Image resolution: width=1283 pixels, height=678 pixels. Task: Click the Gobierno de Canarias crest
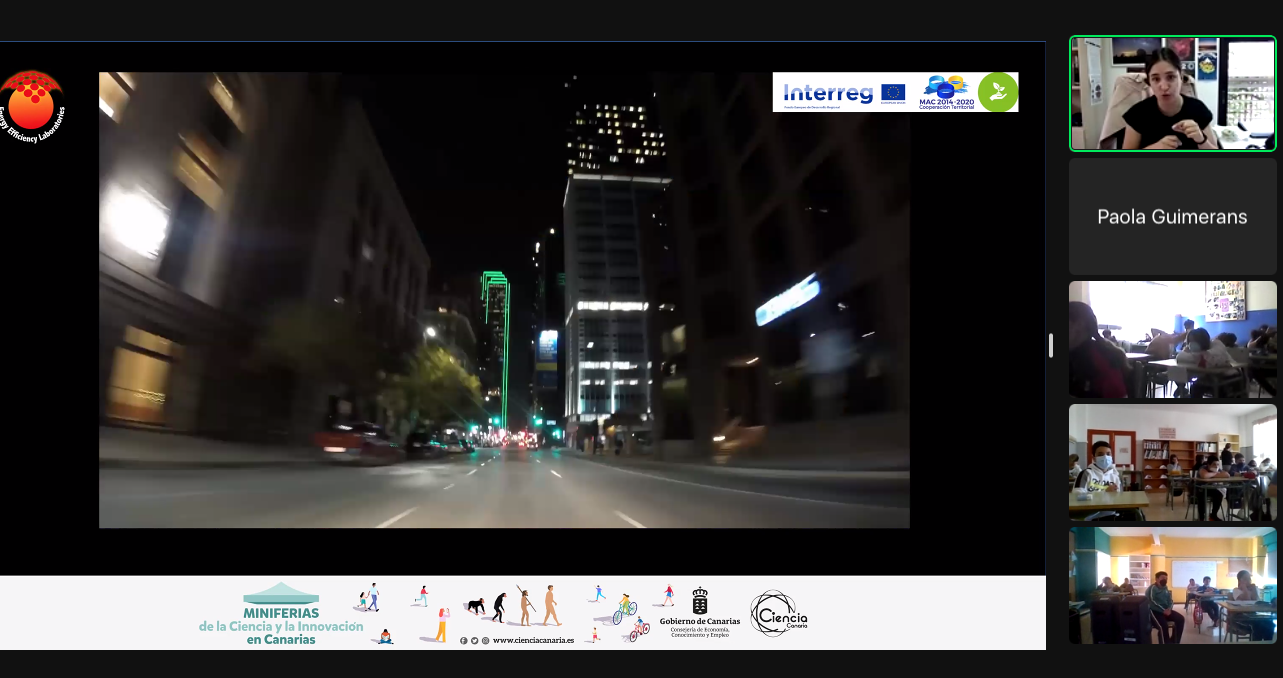[x=700, y=601]
